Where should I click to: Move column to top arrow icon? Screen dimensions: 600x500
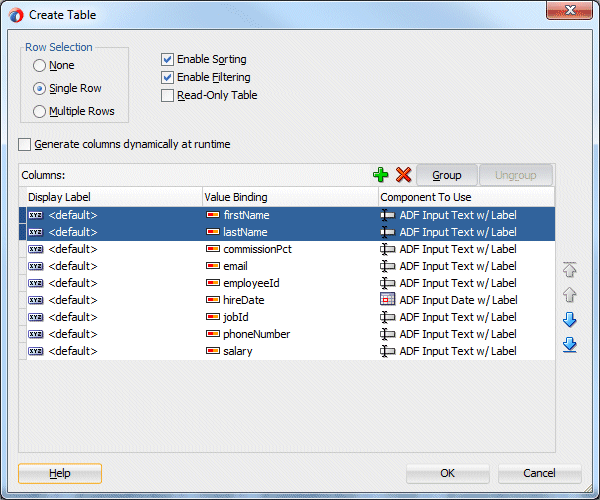(x=569, y=270)
